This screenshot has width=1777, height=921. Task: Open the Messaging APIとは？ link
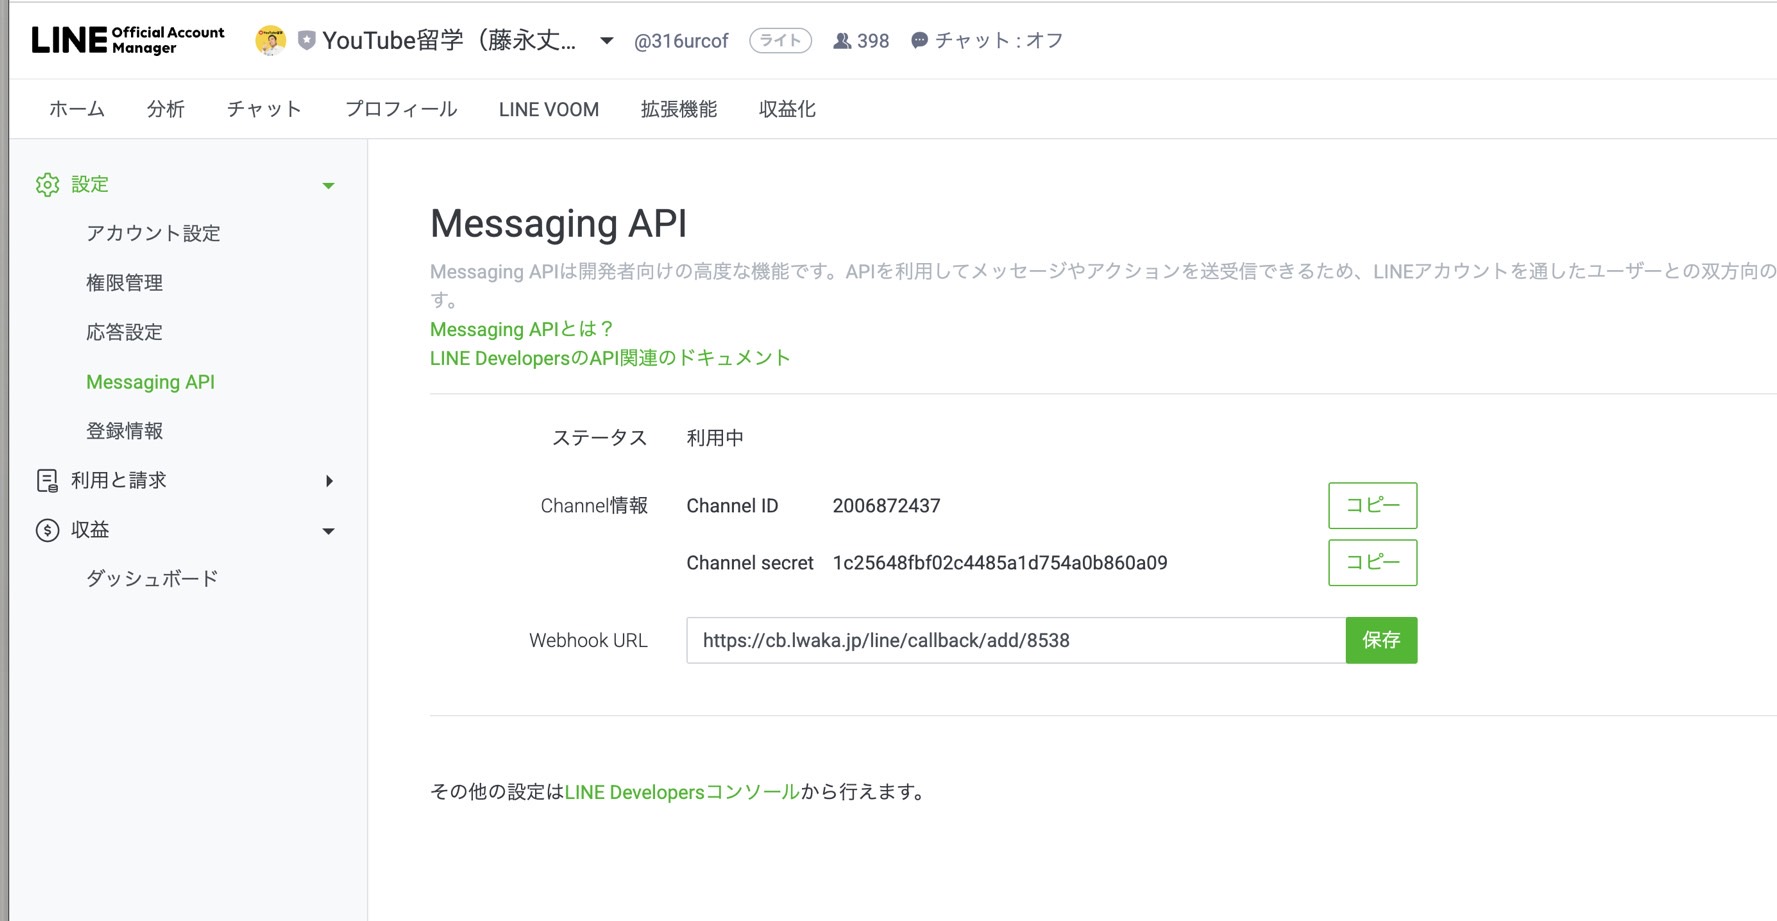click(521, 329)
